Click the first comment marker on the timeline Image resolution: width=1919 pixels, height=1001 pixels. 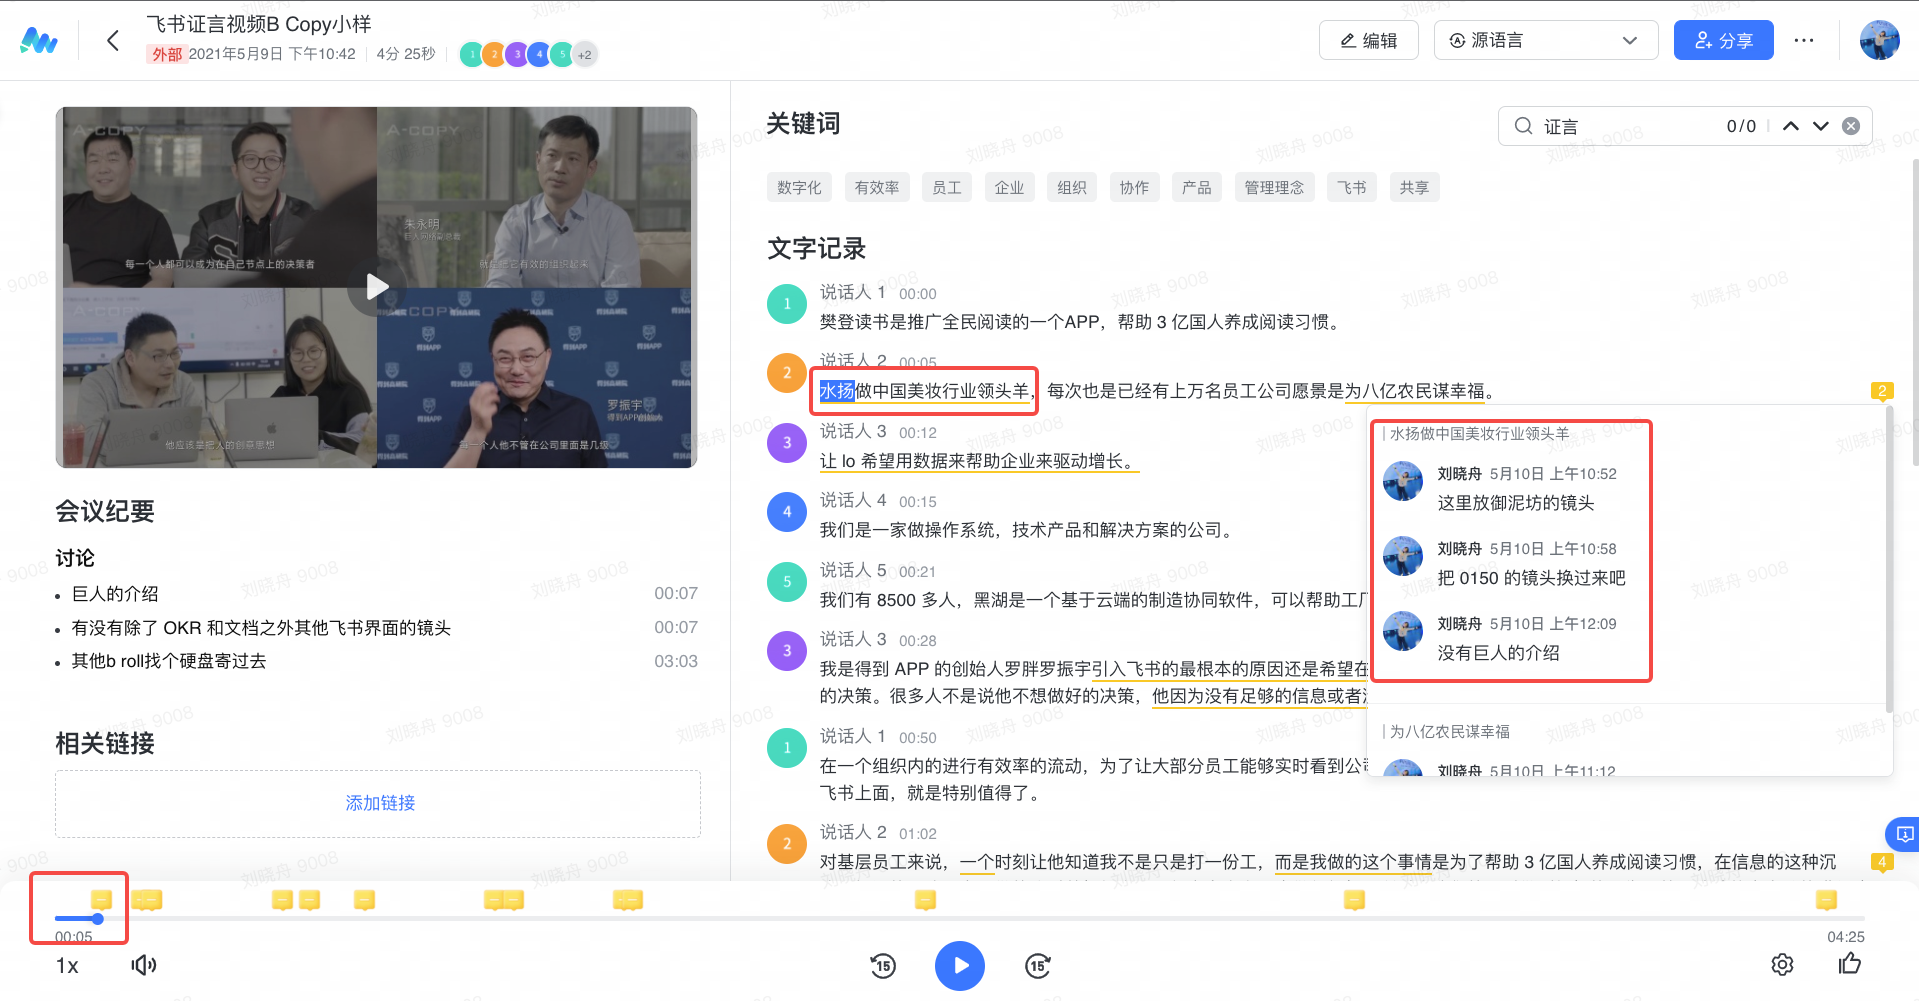(101, 899)
